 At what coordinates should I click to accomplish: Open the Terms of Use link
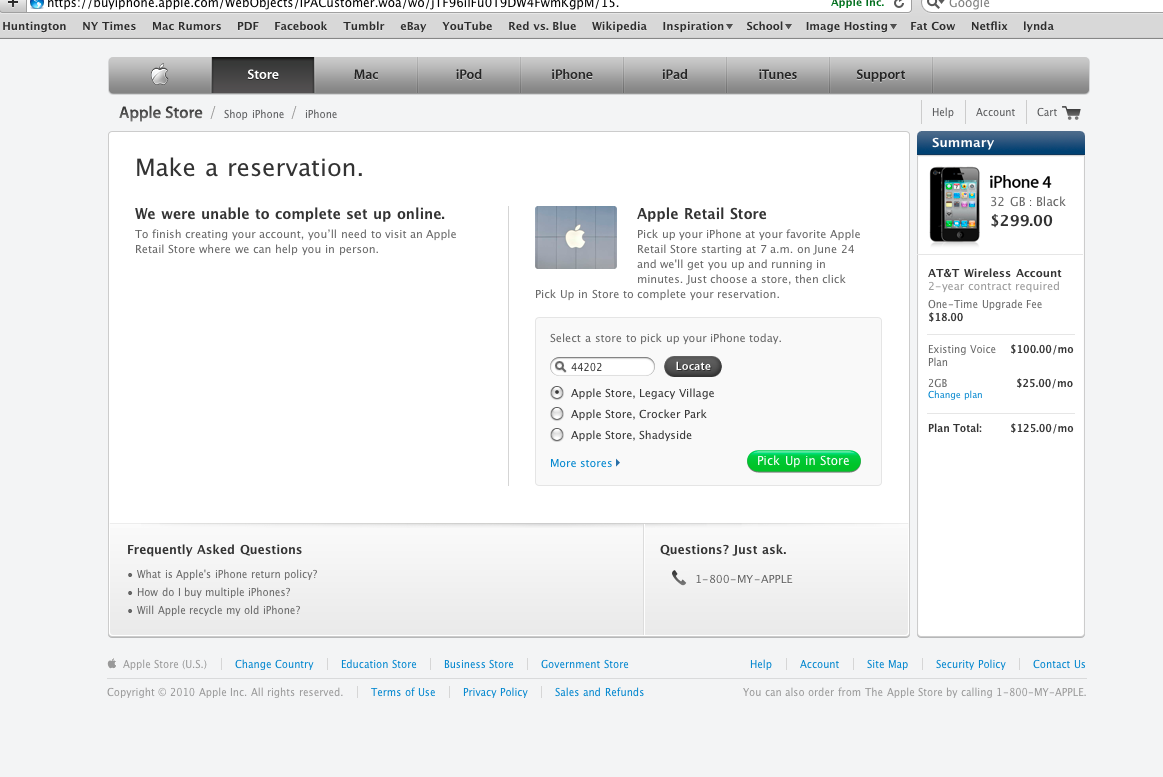click(403, 692)
